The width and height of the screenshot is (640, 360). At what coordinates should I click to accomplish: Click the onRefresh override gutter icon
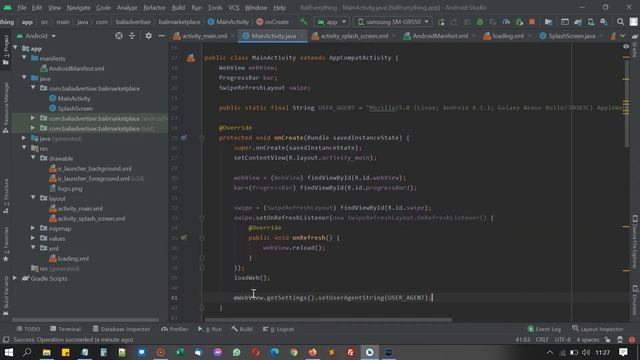[x=184, y=237]
